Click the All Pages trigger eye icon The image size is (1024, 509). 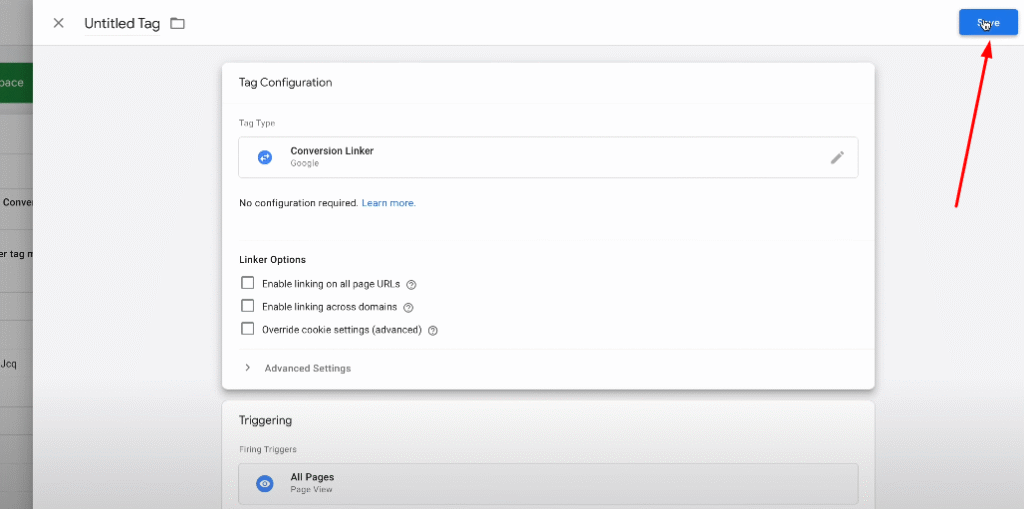264,484
